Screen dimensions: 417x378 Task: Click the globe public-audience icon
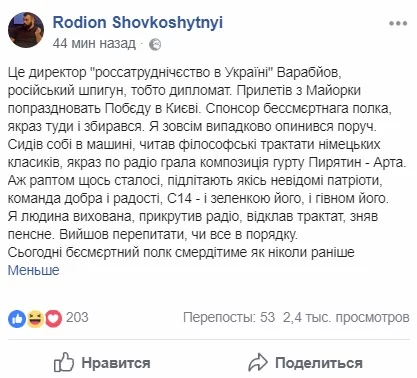click(155, 44)
